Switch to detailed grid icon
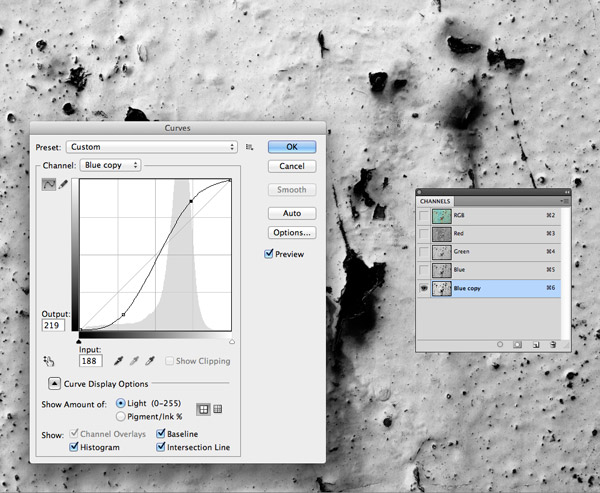The width and height of the screenshot is (600, 493). pyautogui.click(x=218, y=408)
